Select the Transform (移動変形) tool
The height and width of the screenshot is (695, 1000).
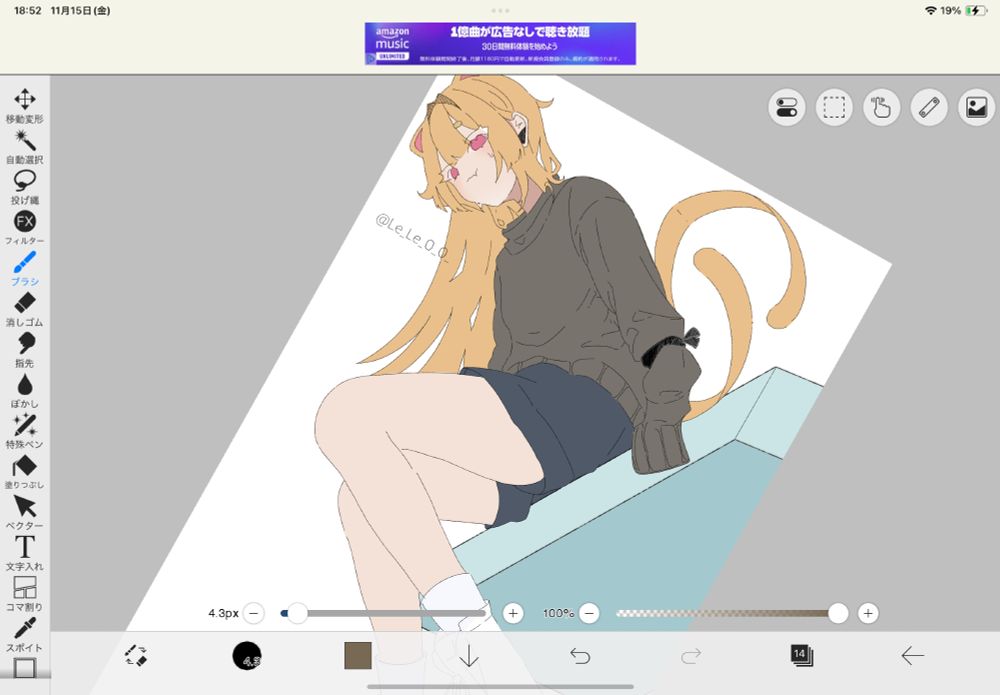(x=25, y=106)
